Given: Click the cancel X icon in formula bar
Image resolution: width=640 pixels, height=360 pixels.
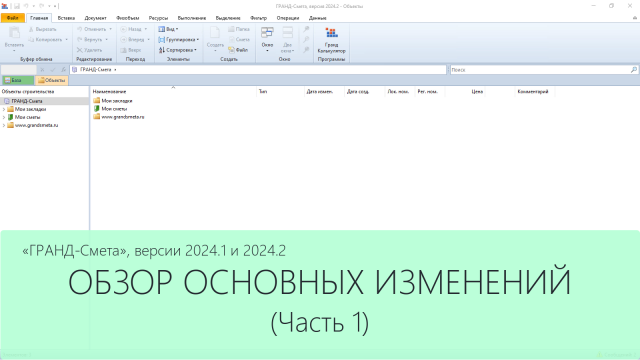Looking at the screenshot, I should pos(42,70).
